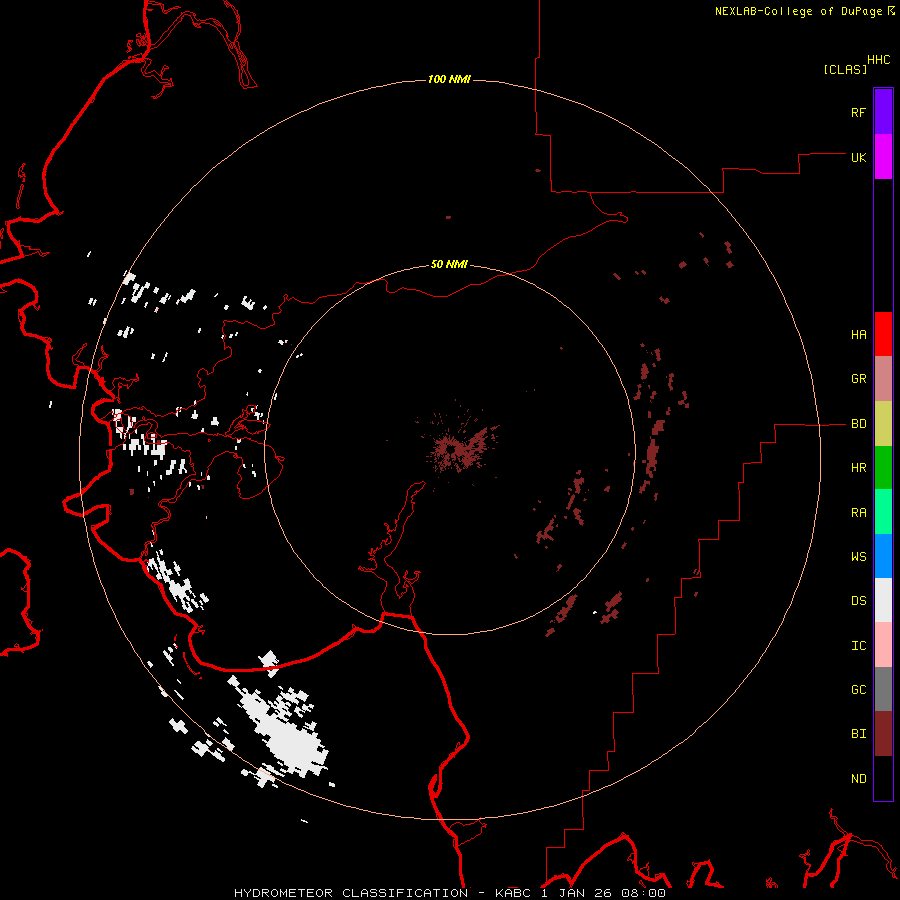Click the DS white legend swatch
Image resolution: width=900 pixels, height=900 pixels.
[883, 600]
